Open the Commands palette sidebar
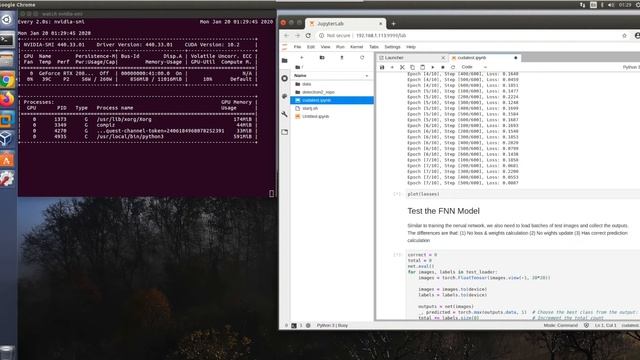The image size is (640, 360). pyautogui.click(x=284, y=96)
